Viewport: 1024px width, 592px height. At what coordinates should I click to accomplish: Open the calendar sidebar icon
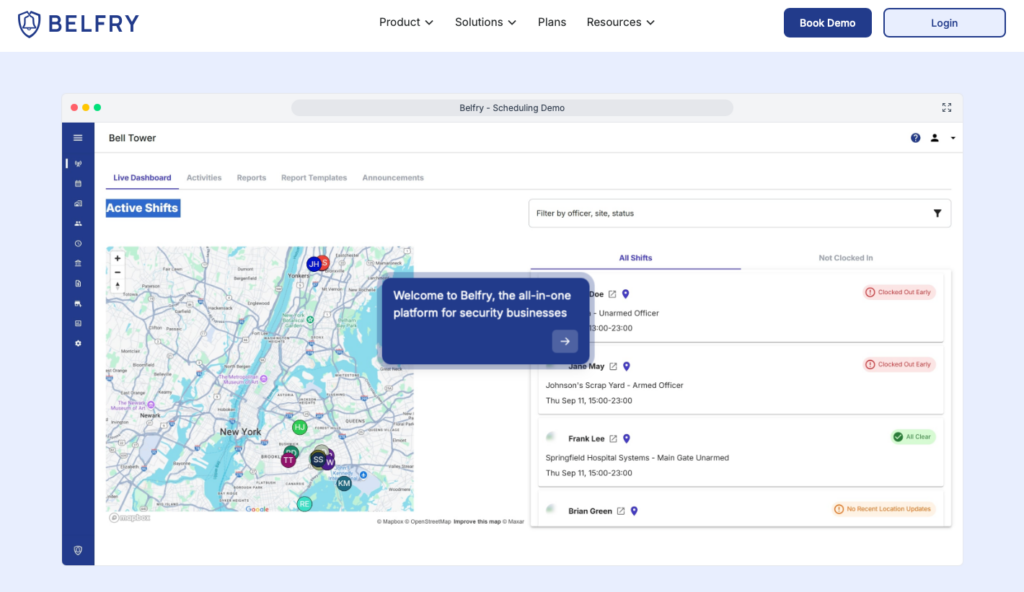pyautogui.click(x=78, y=184)
